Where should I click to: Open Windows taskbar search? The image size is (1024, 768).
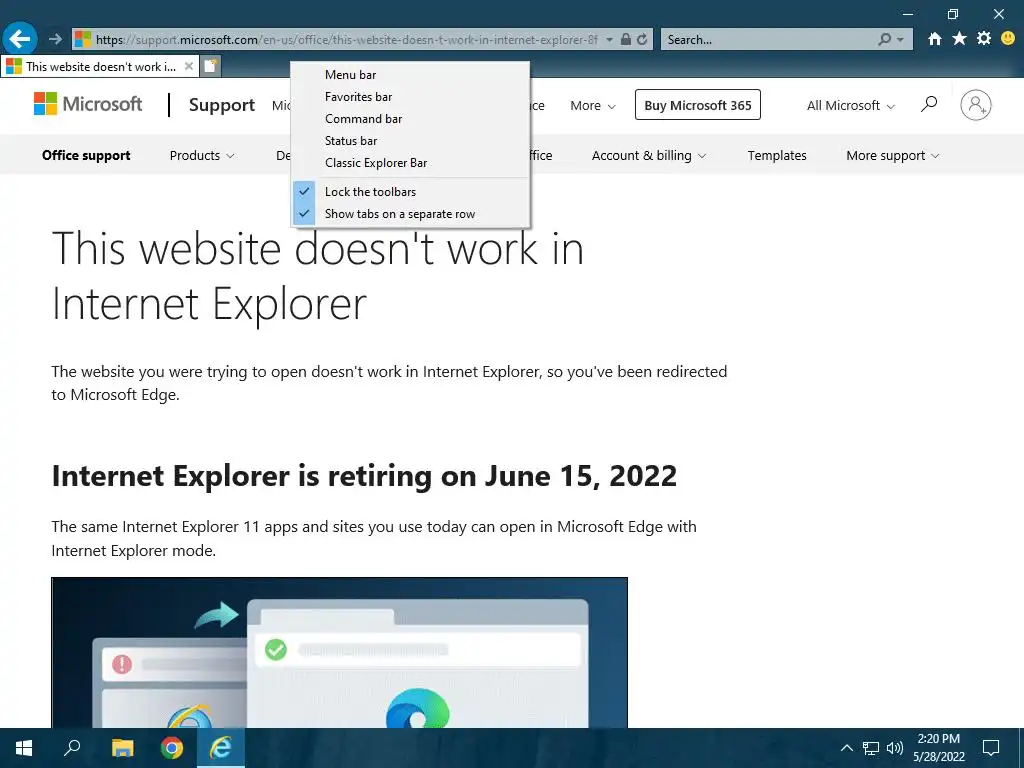point(72,748)
